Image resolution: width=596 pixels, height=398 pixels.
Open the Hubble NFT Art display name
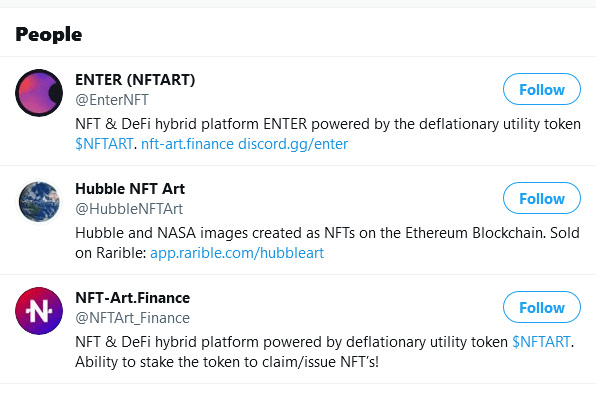tap(130, 189)
